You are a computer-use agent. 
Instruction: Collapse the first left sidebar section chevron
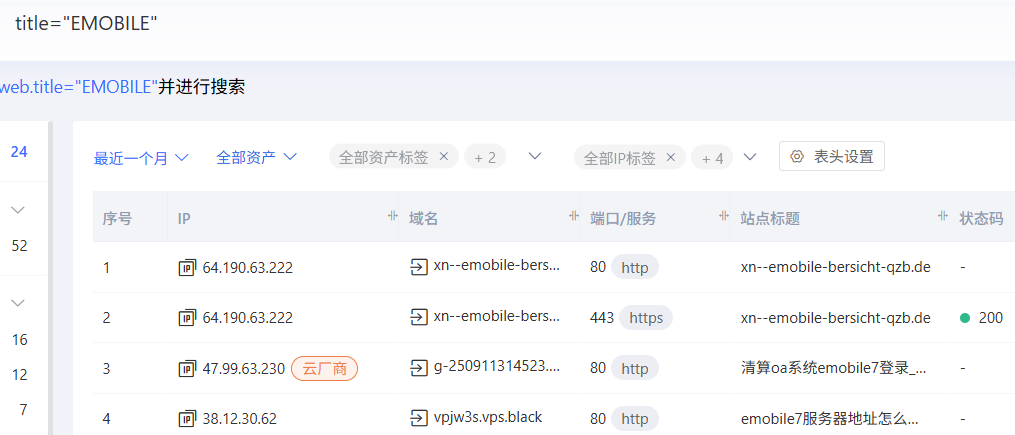pos(18,210)
